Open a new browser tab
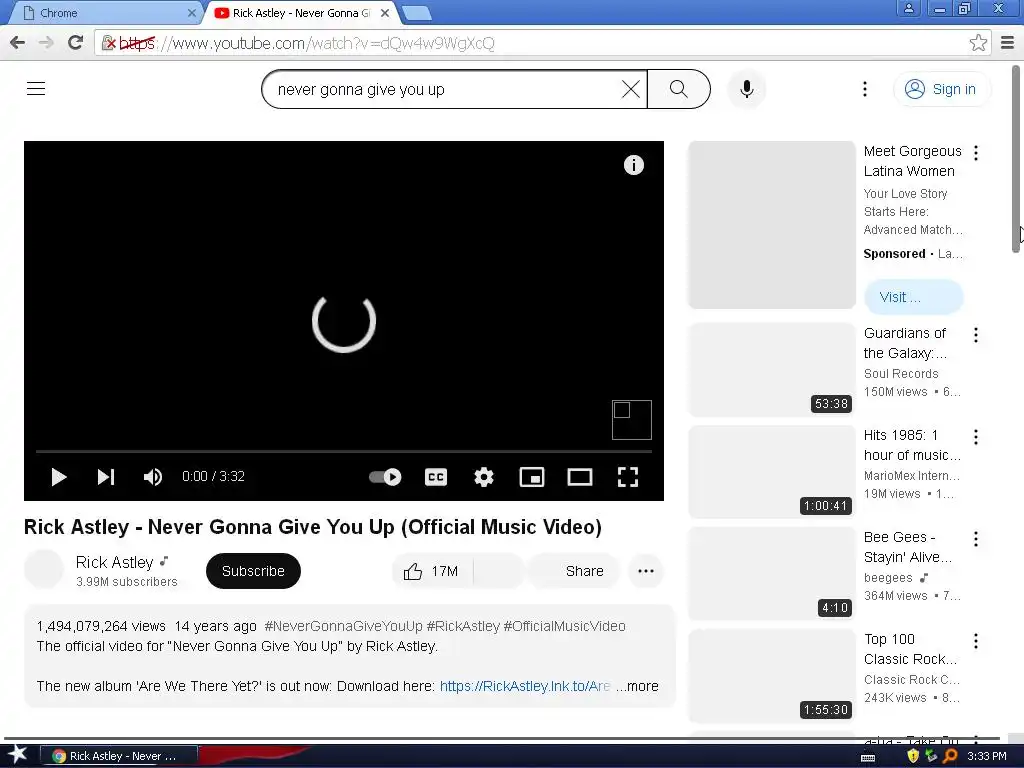The width and height of the screenshot is (1024, 768). click(416, 13)
